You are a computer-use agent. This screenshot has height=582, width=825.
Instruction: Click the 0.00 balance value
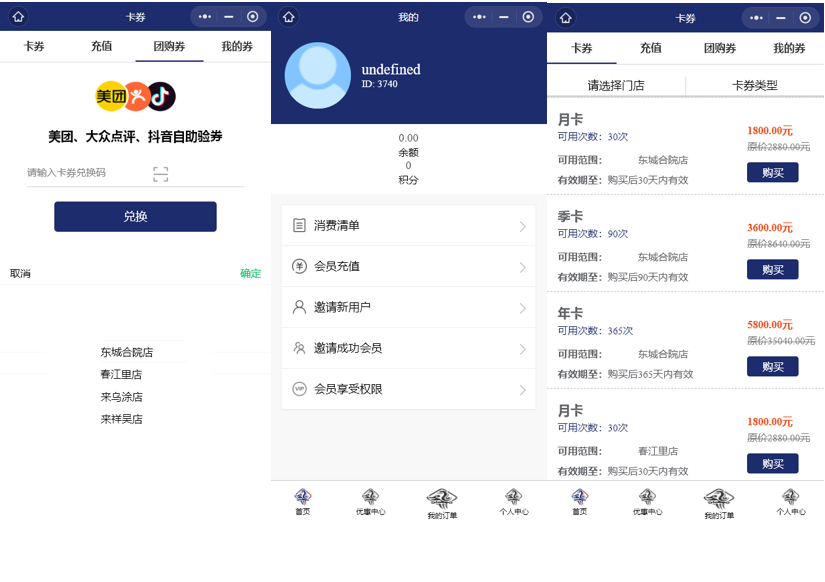coord(408,138)
